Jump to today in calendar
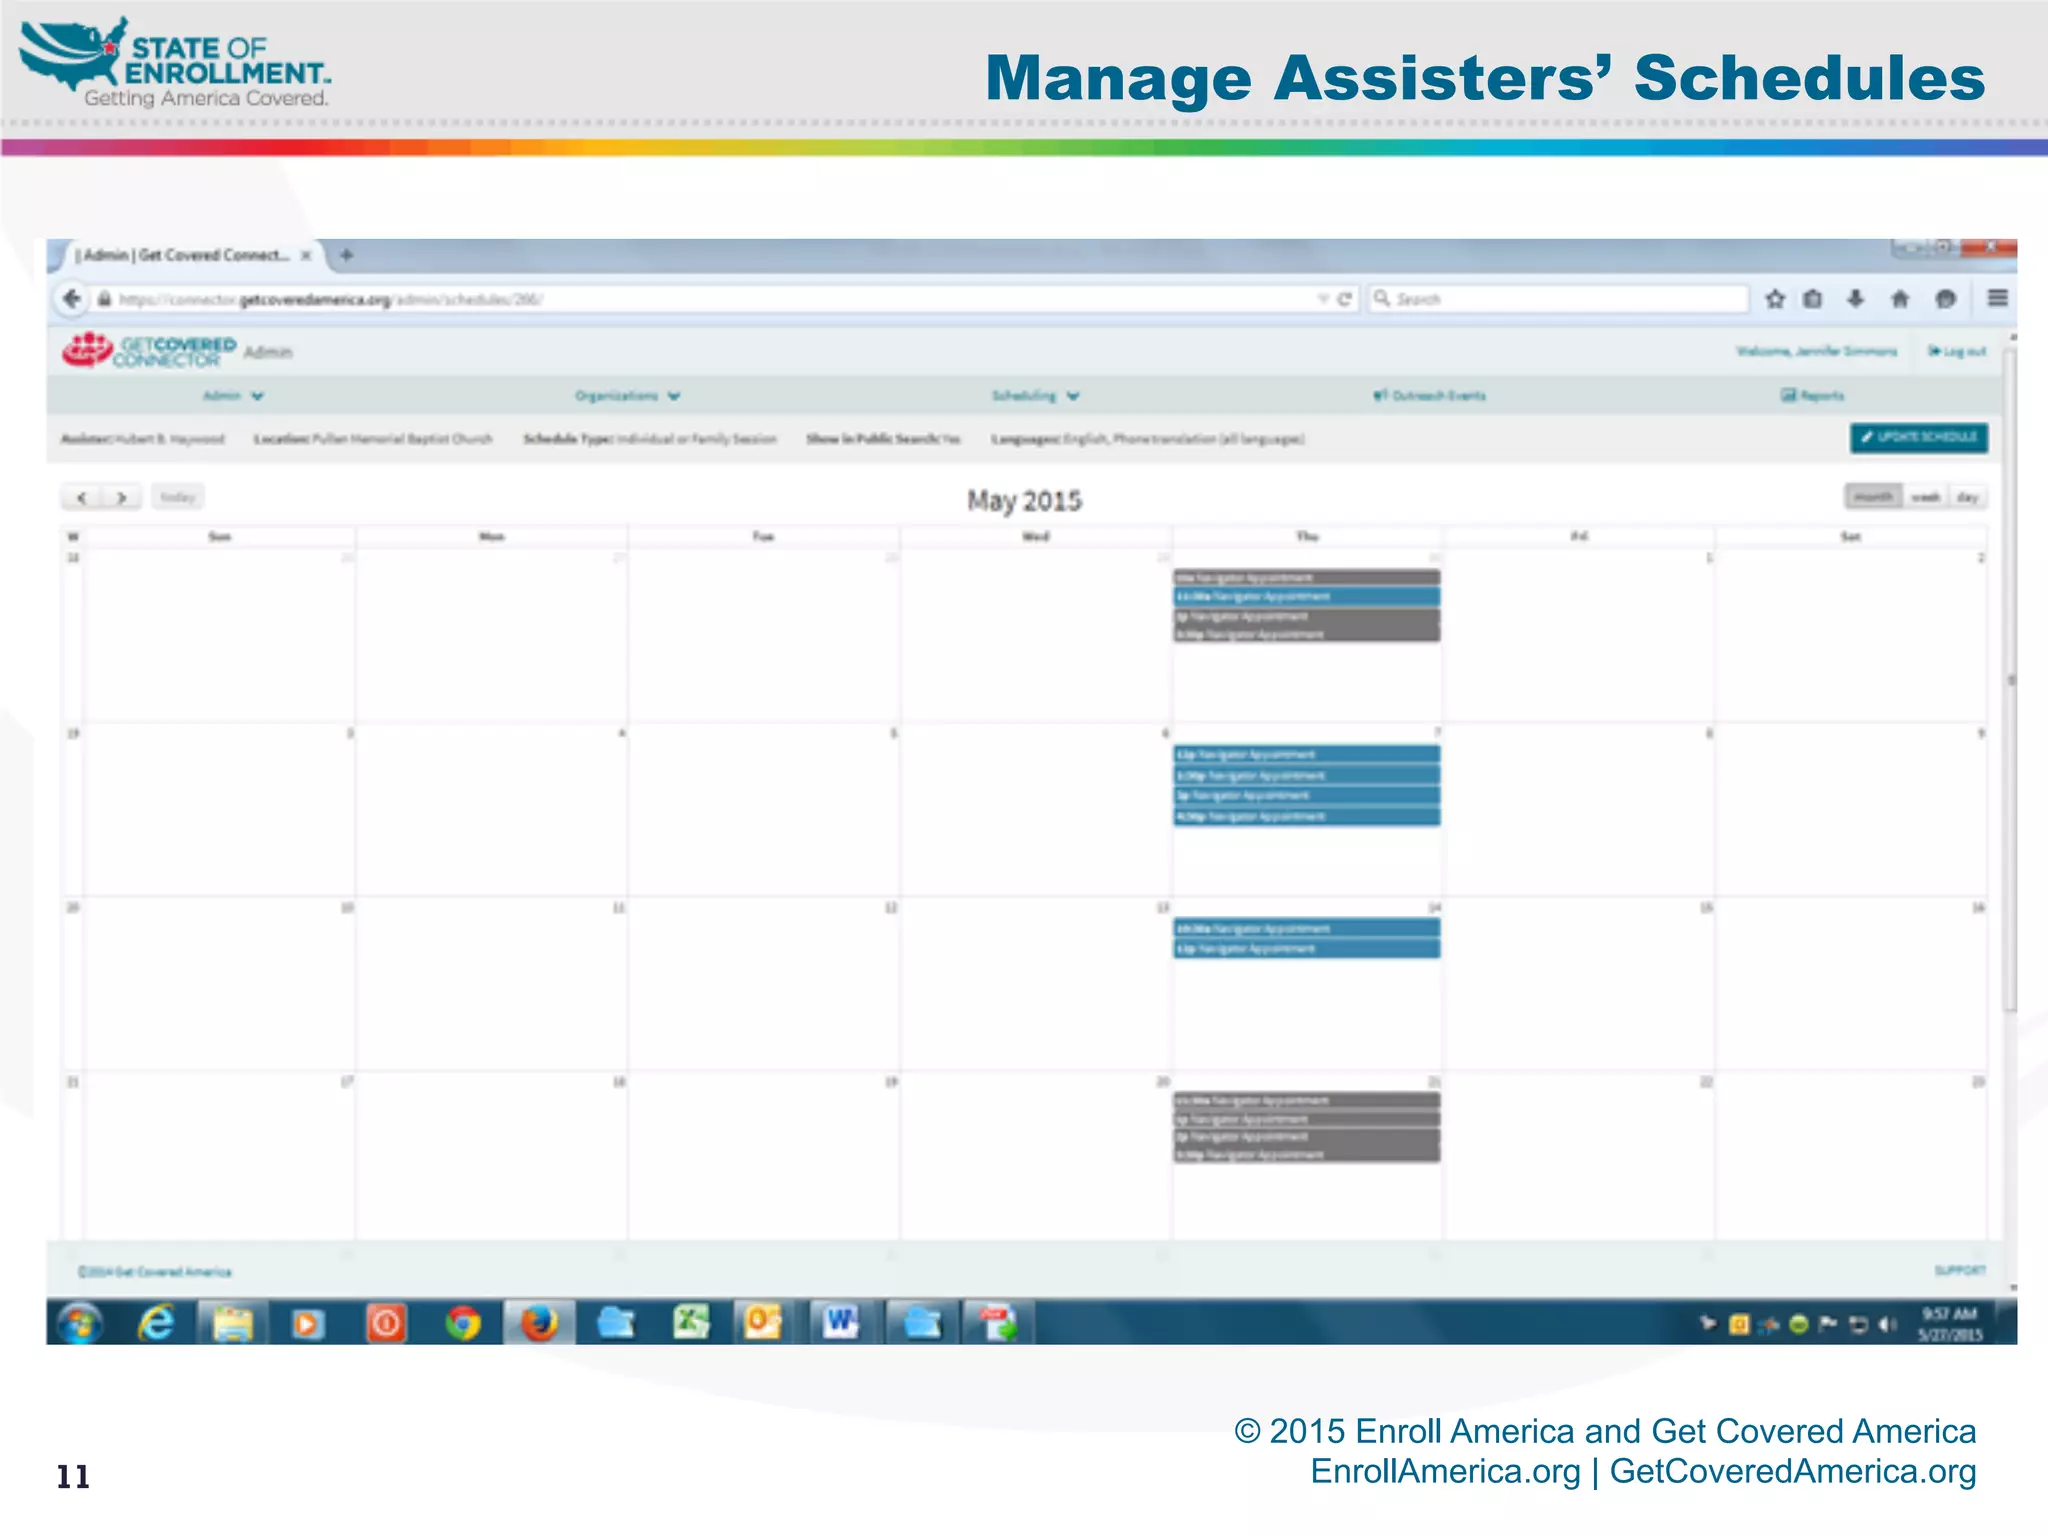The width and height of the screenshot is (2048, 1536). pos(178,497)
